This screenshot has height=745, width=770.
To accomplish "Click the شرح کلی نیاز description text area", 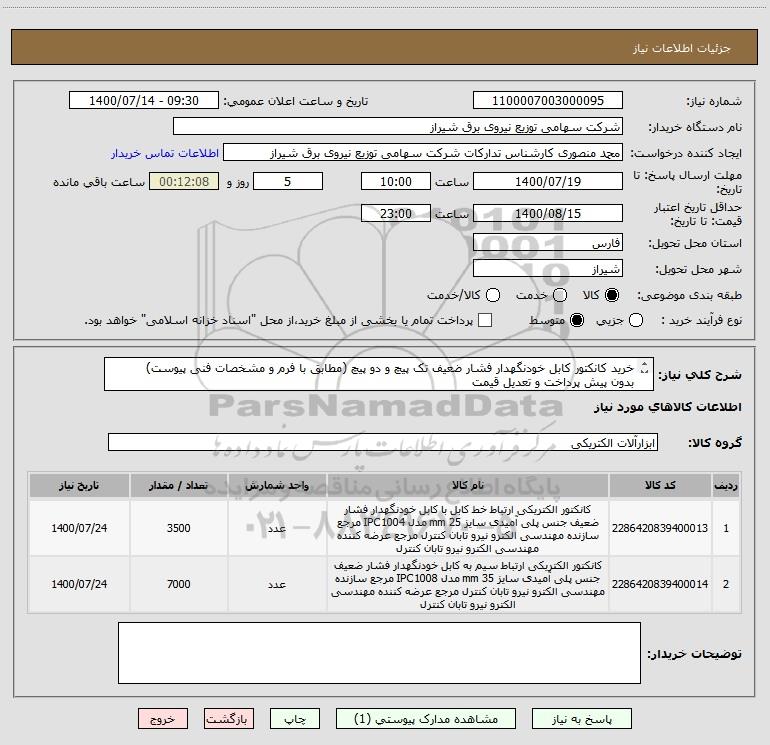I will [379, 375].
